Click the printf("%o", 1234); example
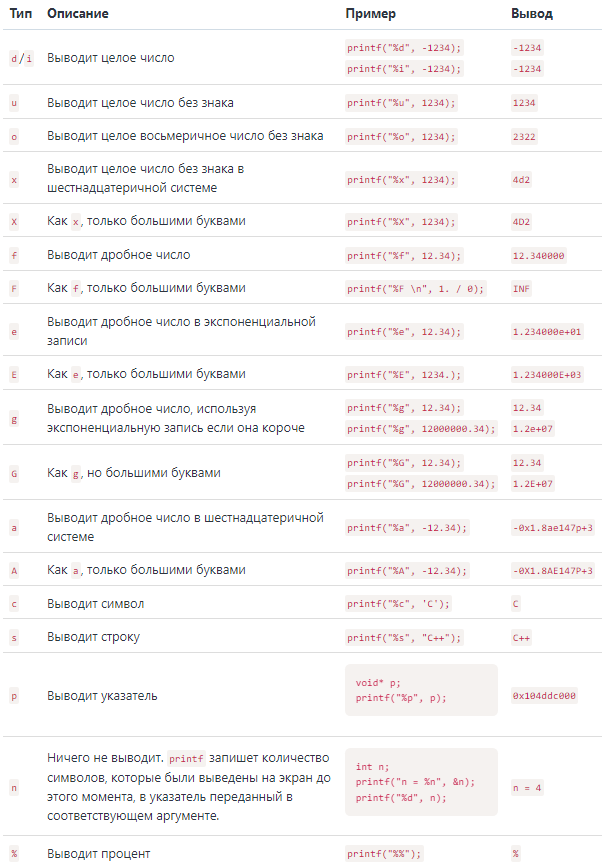The image size is (603, 867). coord(401,137)
